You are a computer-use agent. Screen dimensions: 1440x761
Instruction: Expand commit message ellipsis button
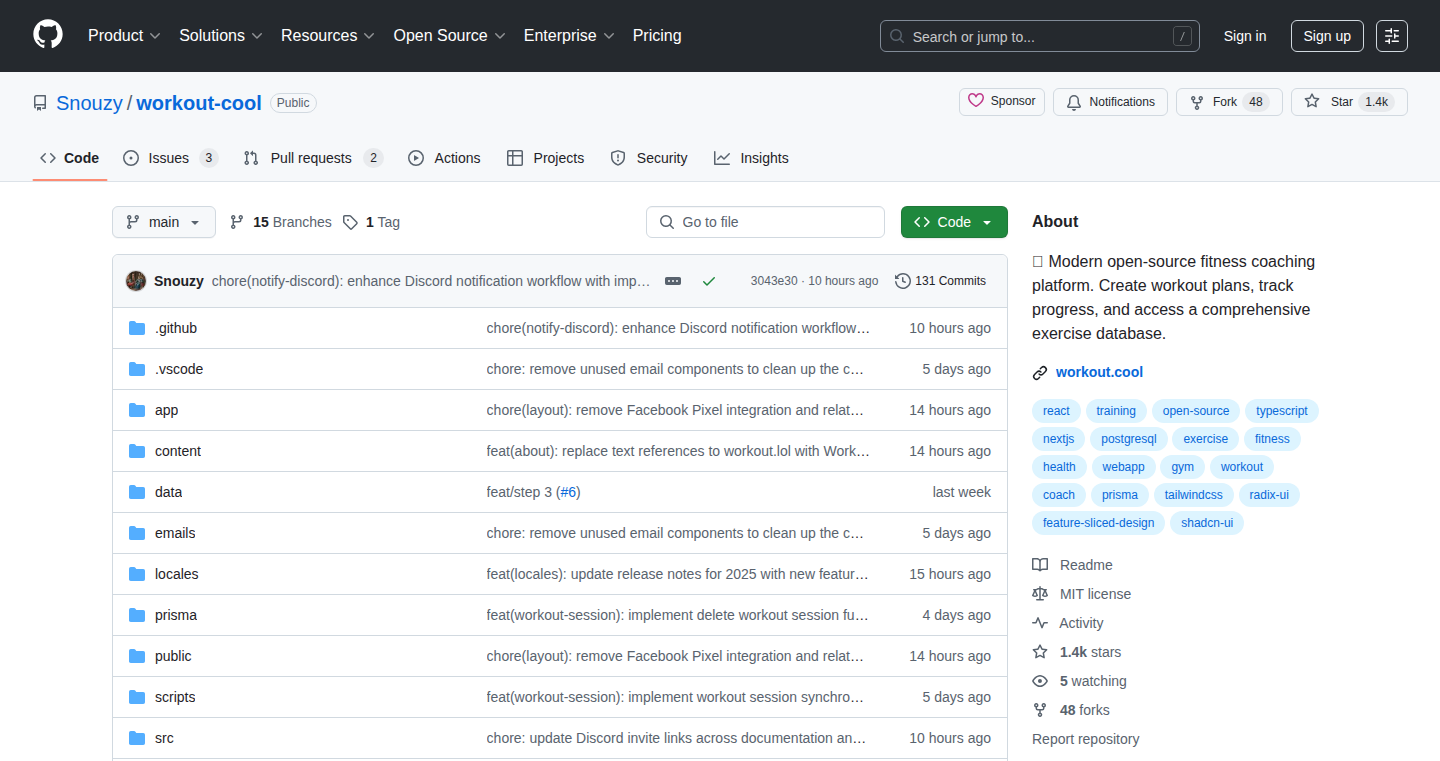(673, 281)
